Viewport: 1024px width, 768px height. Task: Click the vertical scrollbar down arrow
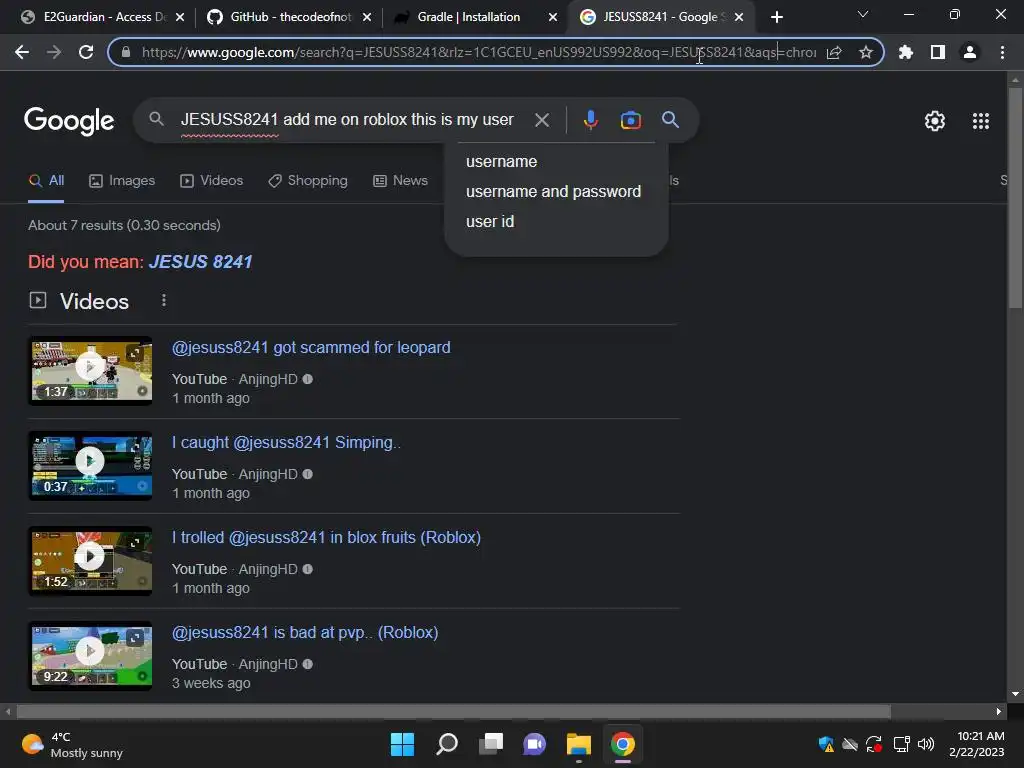(1015, 694)
